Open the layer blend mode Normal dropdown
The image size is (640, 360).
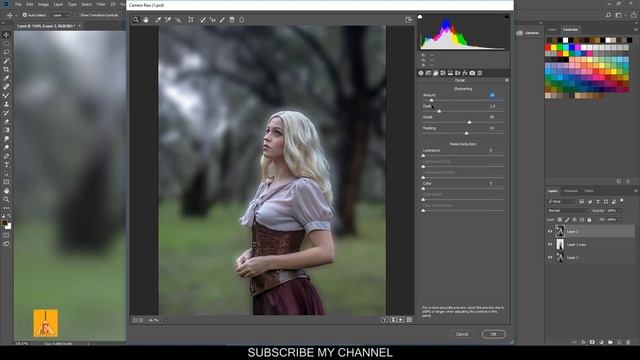[568, 211]
